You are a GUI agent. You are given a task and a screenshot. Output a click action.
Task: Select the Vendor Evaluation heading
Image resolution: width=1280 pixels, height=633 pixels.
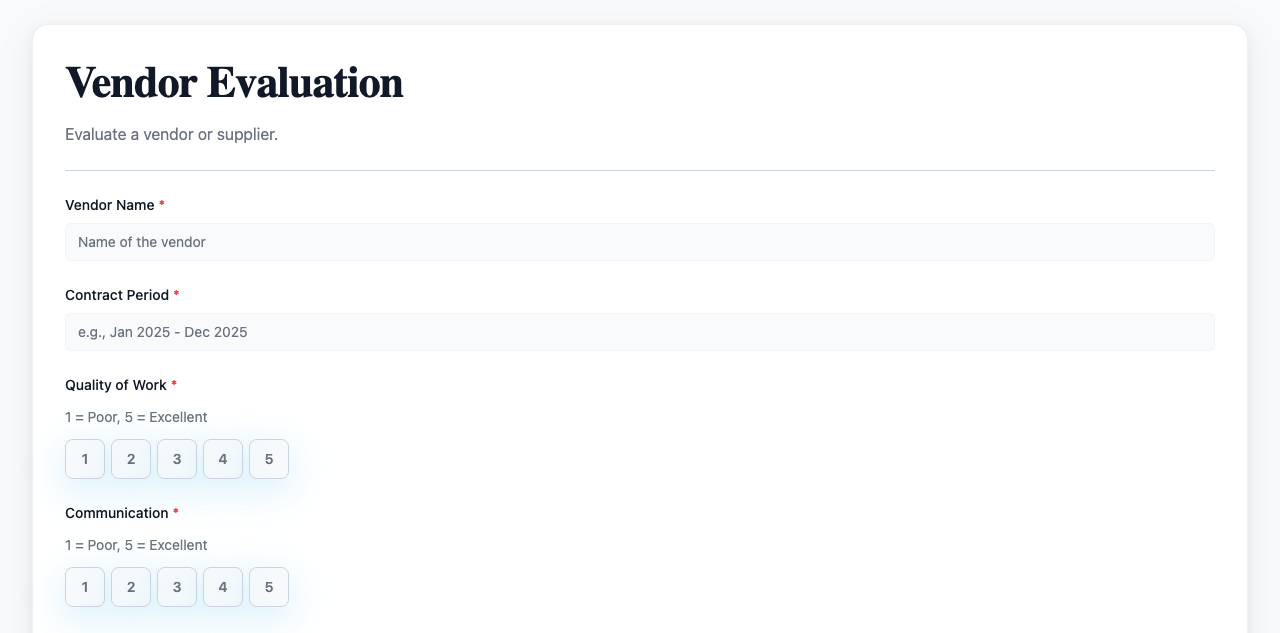tap(234, 82)
